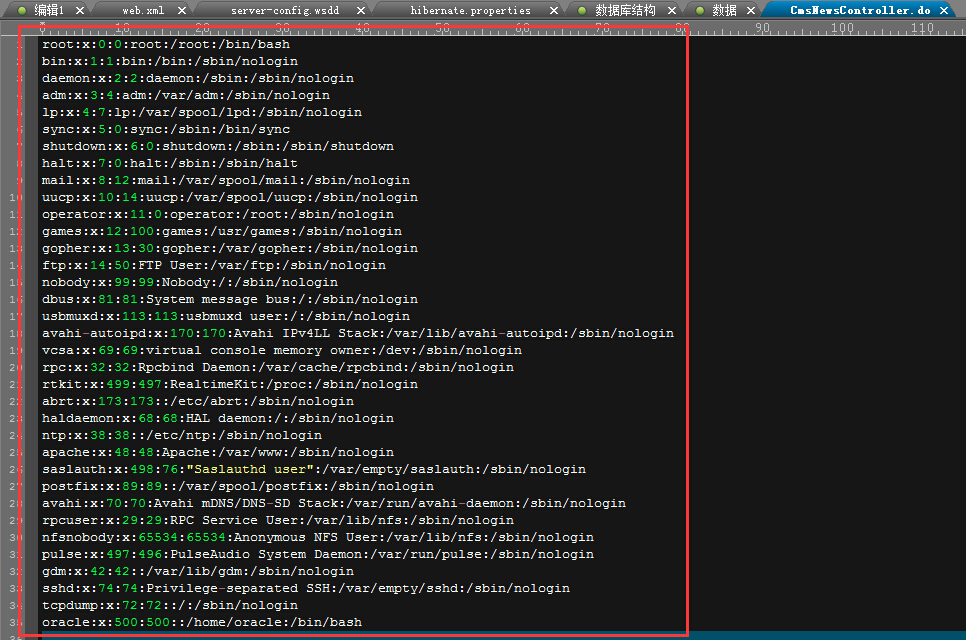966x640 pixels.
Task: Close the hibernate.properties tab
Action: coord(554,10)
